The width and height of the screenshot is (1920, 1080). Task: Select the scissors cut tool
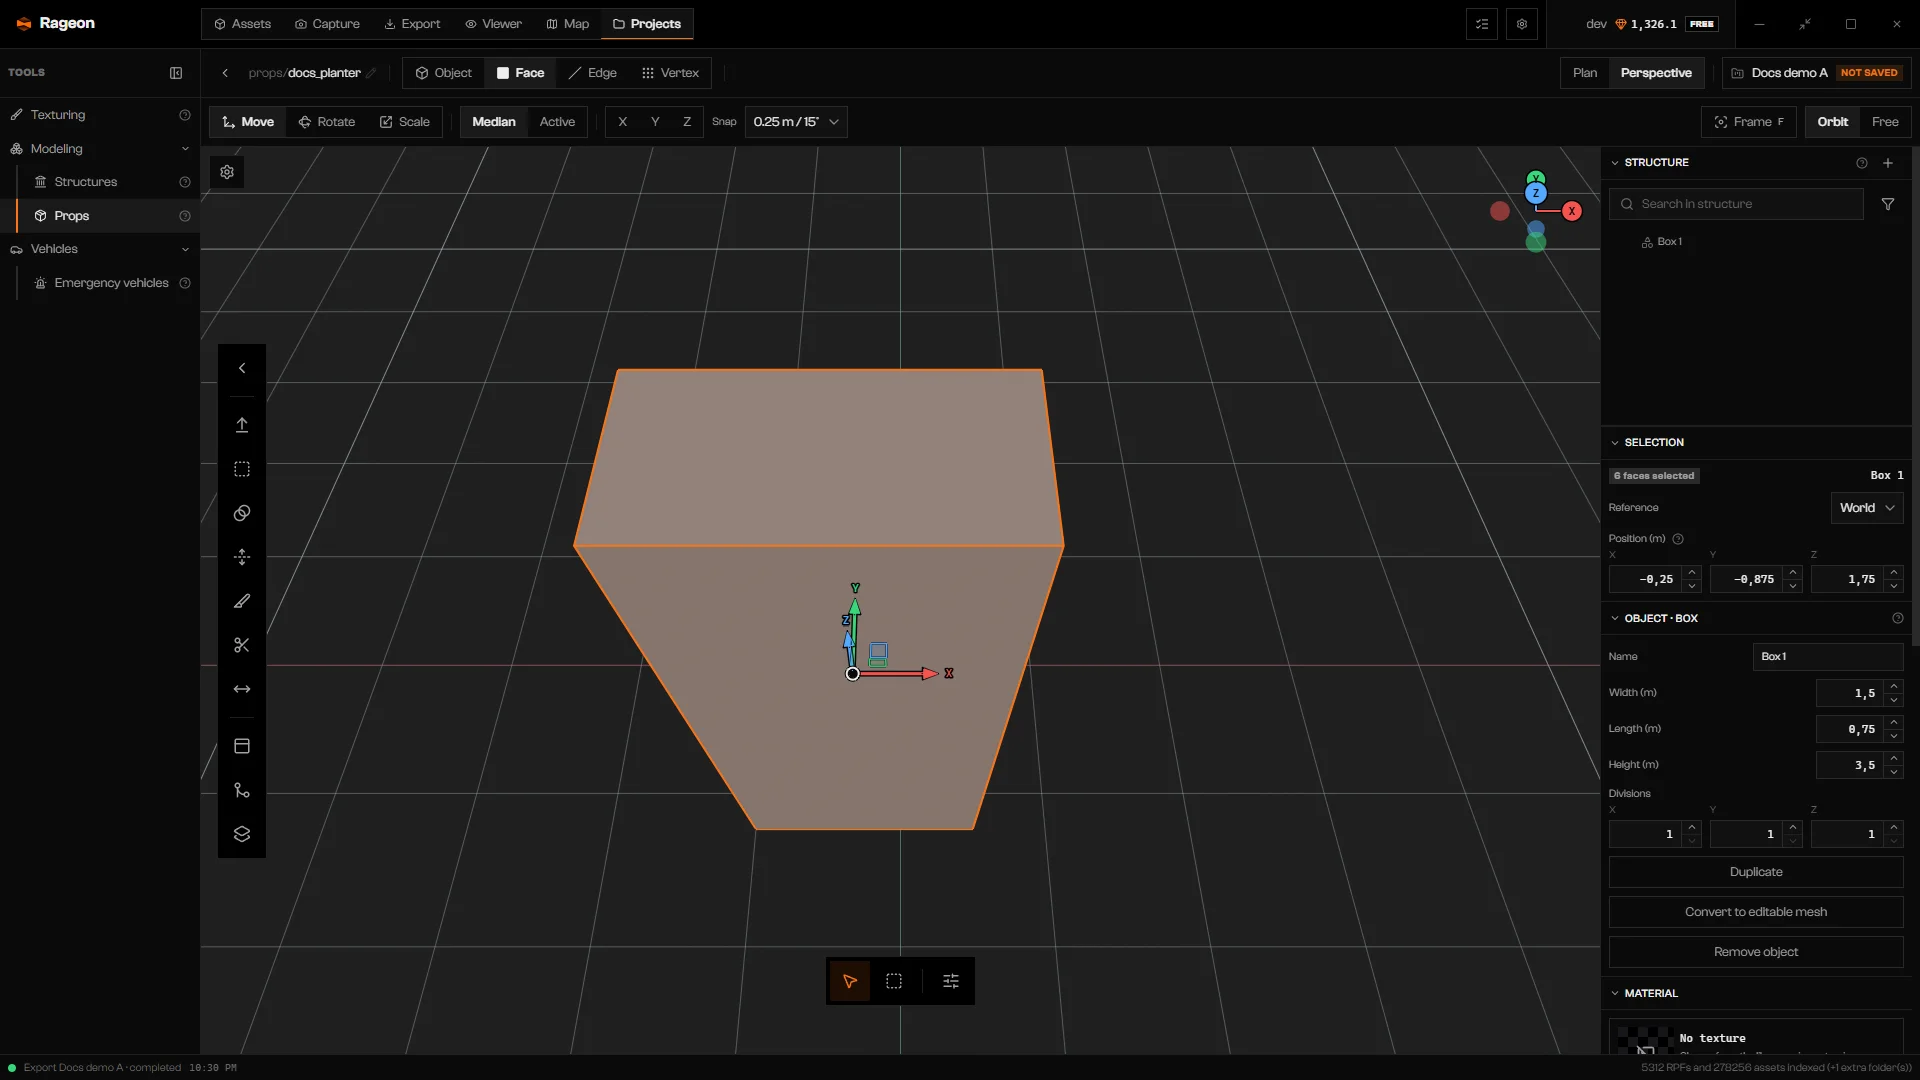(x=242, y=645)
